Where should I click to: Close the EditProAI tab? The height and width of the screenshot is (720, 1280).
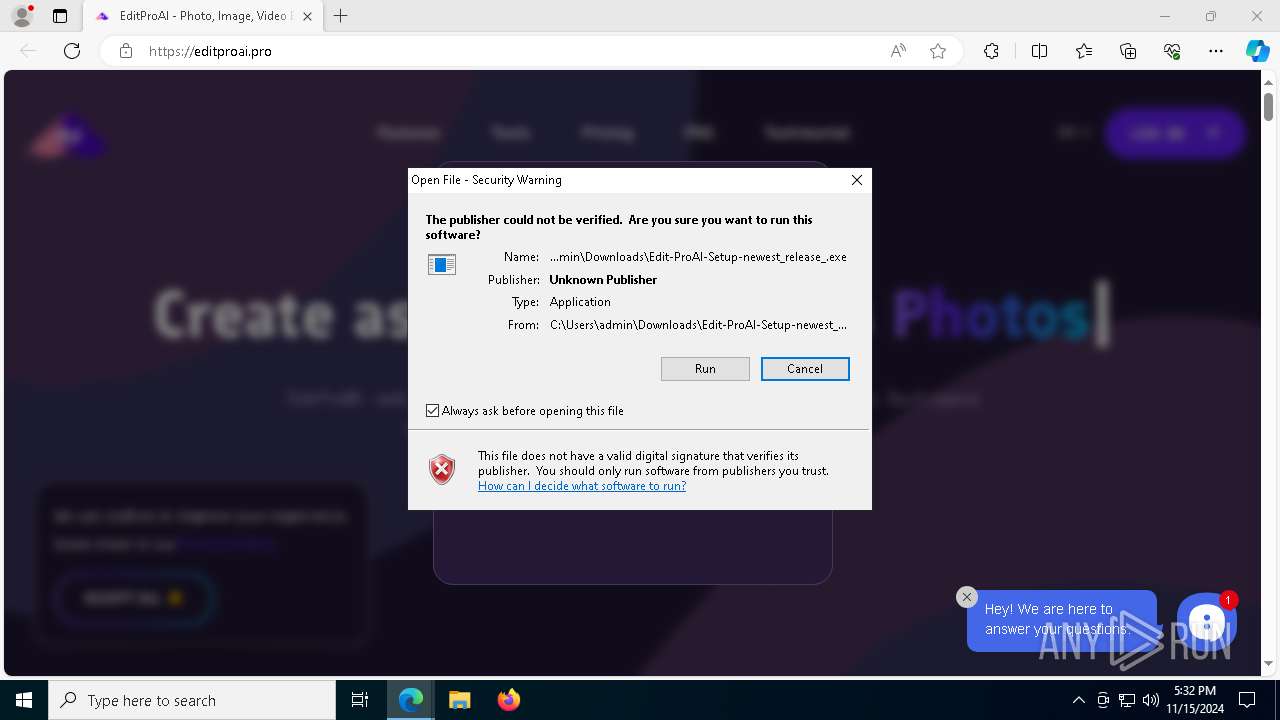coord(307,16)
